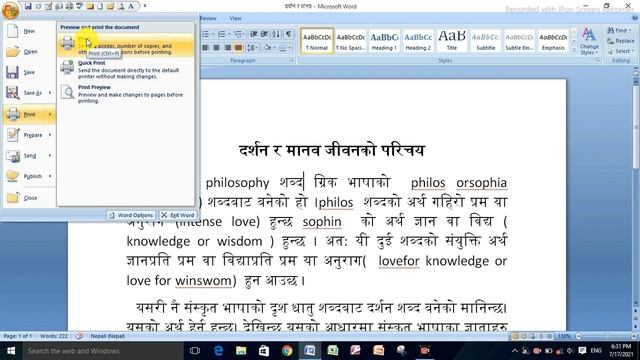Click the zoom slider control

(606, 336)
